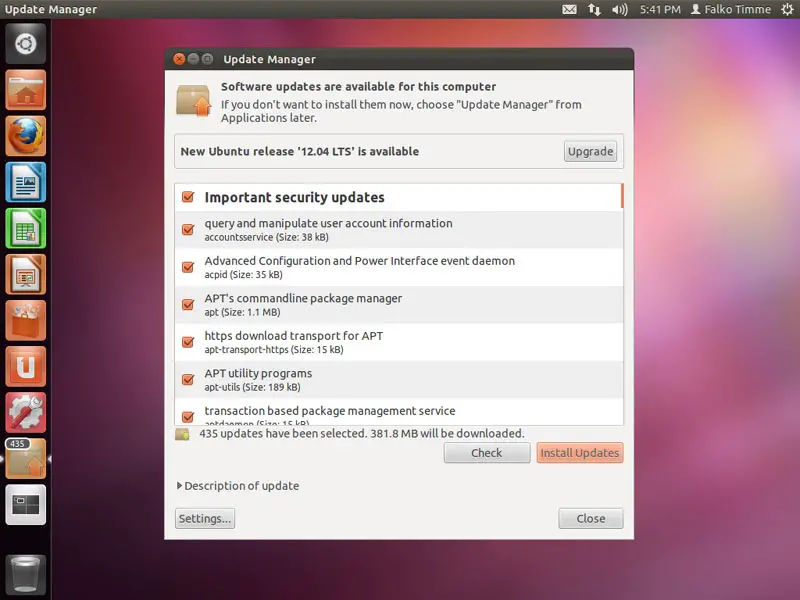Select the 'transaction based package management service' row
The height and width of the screenshot is (600, 800).
[398, 412]
